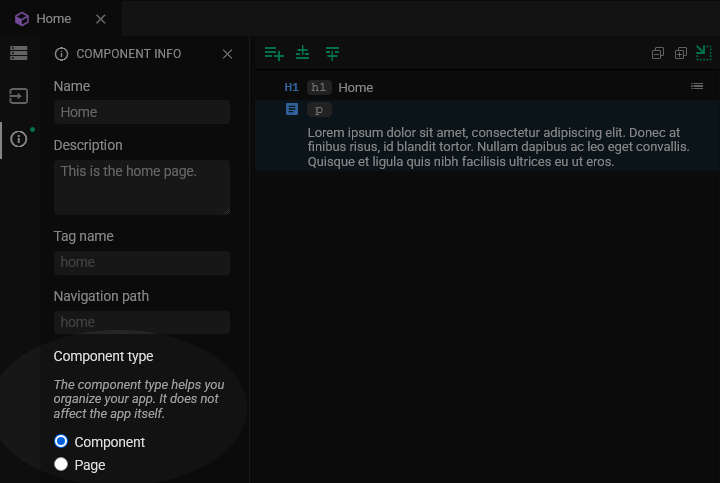Viewport: 720px width, 483px height.
Task: Click the Component type heading
Action: (x=103, y=356)
